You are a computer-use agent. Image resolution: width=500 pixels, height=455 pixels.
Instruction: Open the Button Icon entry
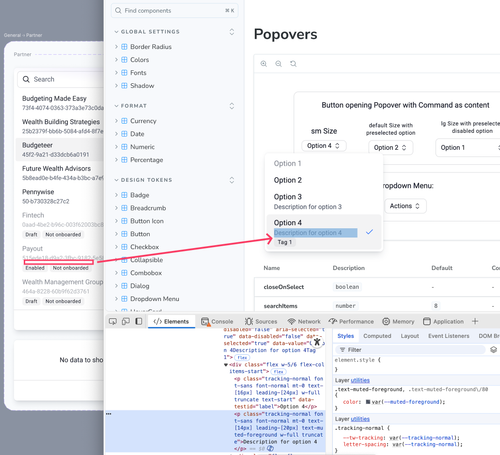tap(147, 221)
